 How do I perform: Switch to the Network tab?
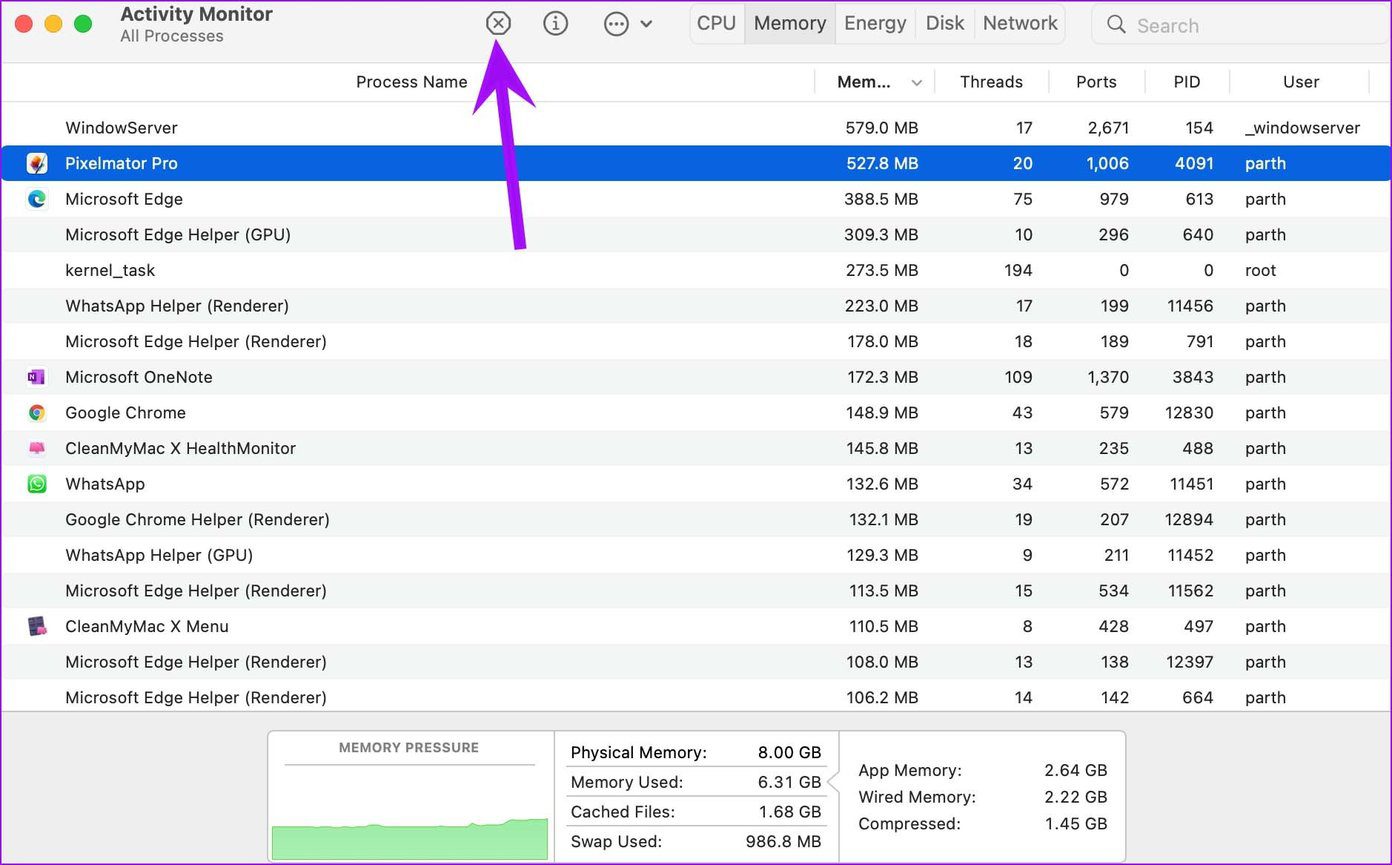[x=1020, y=23]
